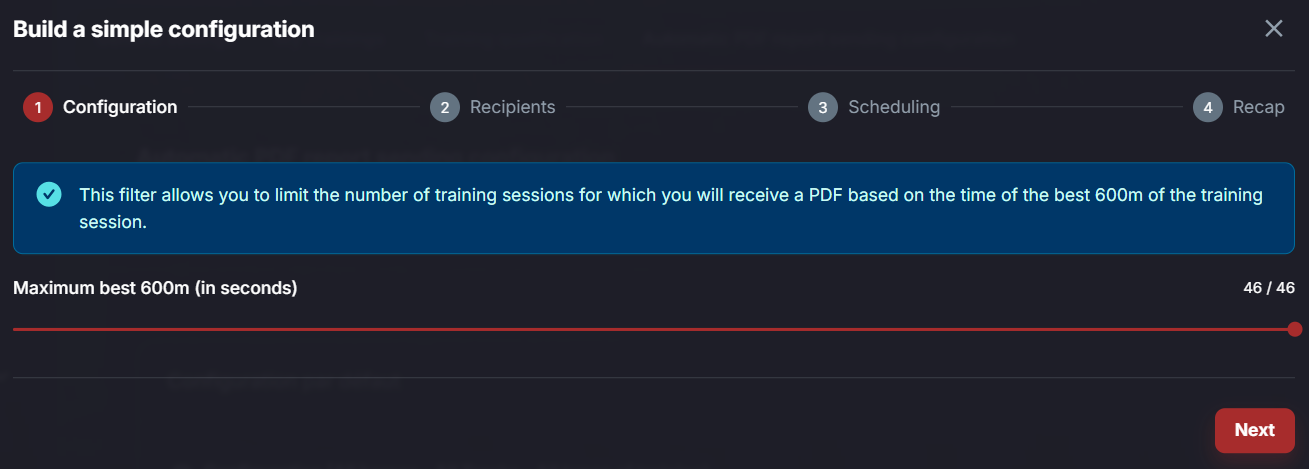Click the Build a simple configuration title

point(164,29)
